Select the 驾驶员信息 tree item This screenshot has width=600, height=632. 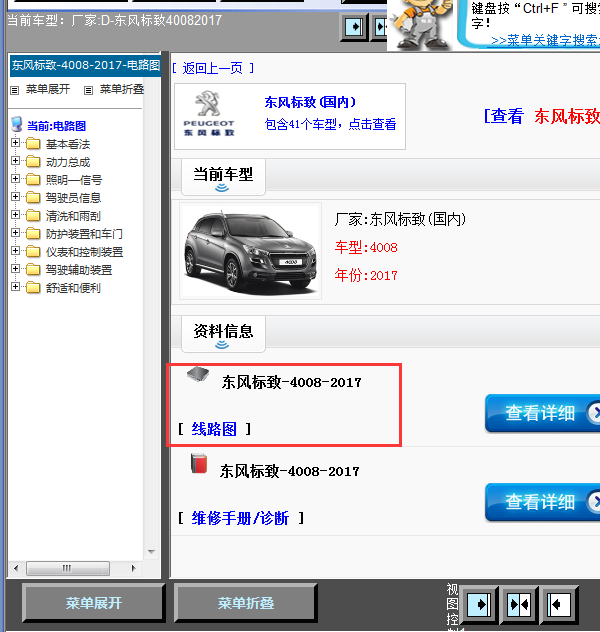click(73, 198)
